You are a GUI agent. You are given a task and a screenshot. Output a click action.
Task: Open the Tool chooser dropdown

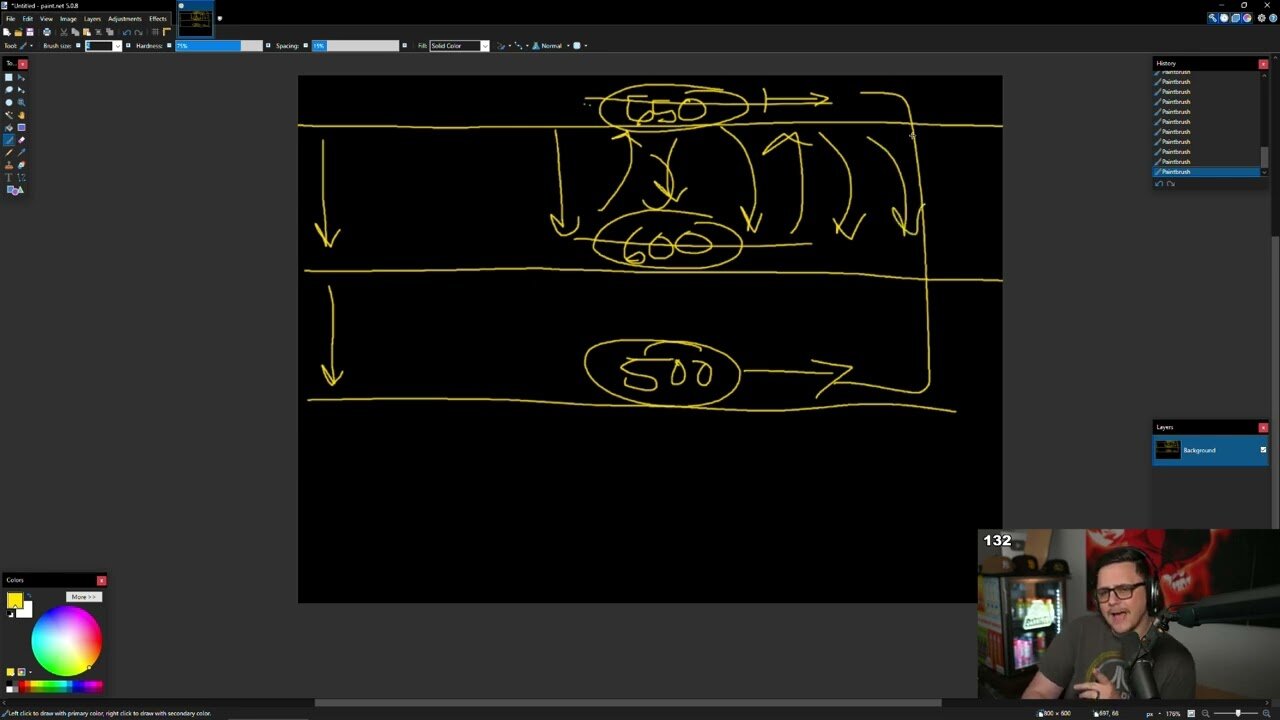pos(26,45)
